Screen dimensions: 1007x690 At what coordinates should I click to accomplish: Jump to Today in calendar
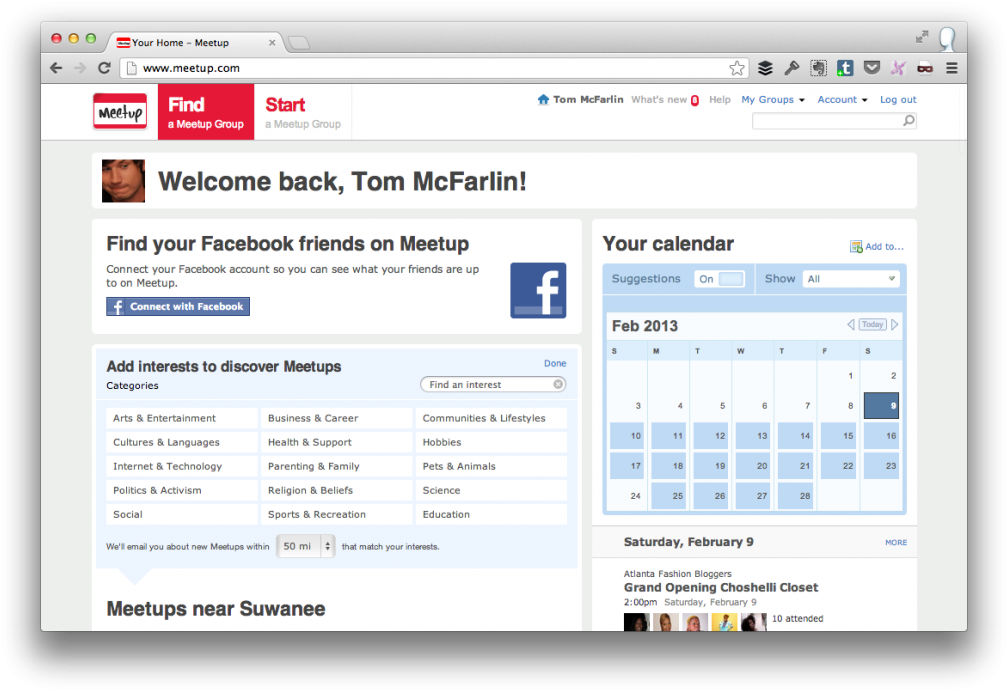pyautogui.click(x=873, y=325)
